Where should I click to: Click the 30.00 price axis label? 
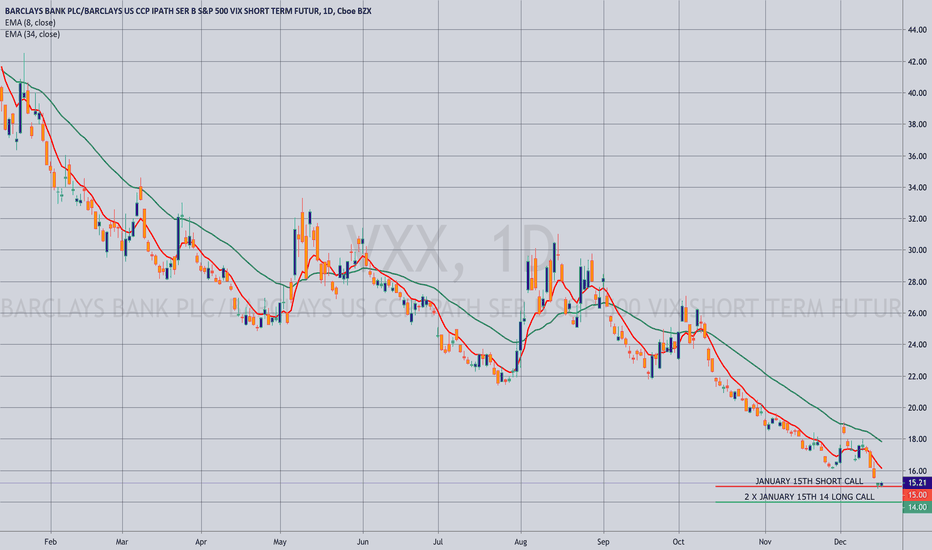[917, 250]
